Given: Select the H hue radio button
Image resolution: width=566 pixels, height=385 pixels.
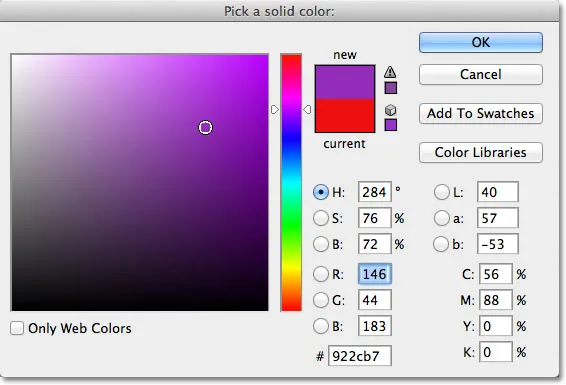Looking at the screenshot, I should (321, 192).
